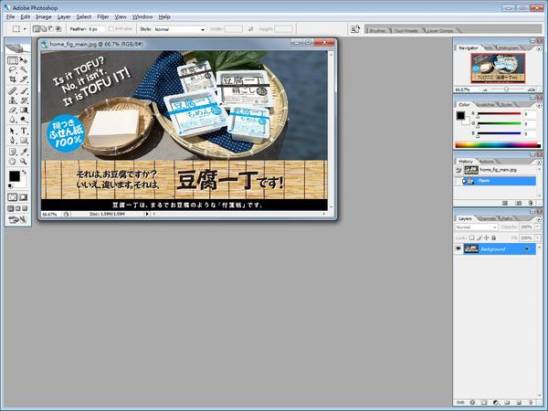The image size is (548, 411).
Task: Open the Style dropdown in options bar
Action: point(179,29)
